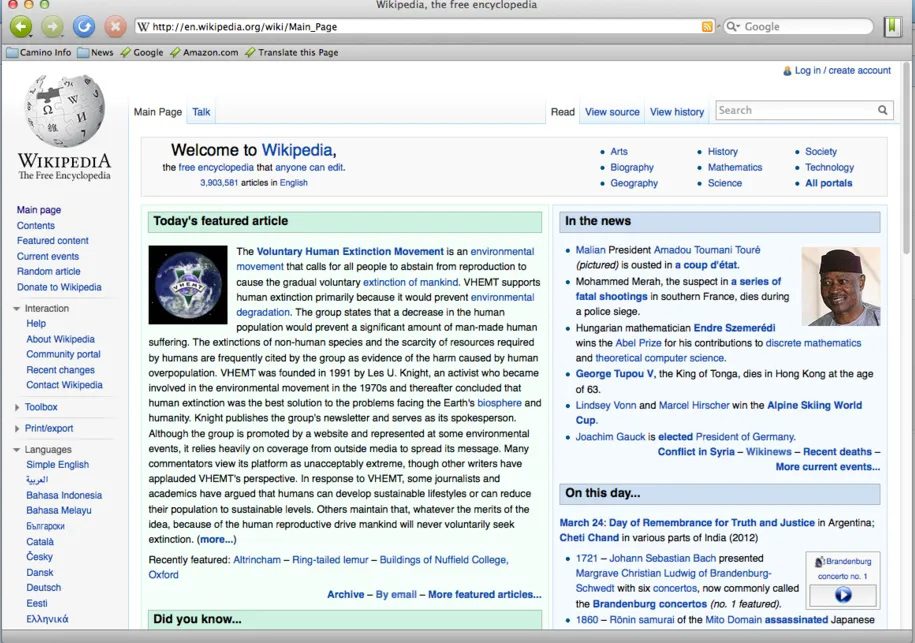This screenshot has height=643, width=915.
Task: Click the user icon beside Log in
Action: point(787,71)
